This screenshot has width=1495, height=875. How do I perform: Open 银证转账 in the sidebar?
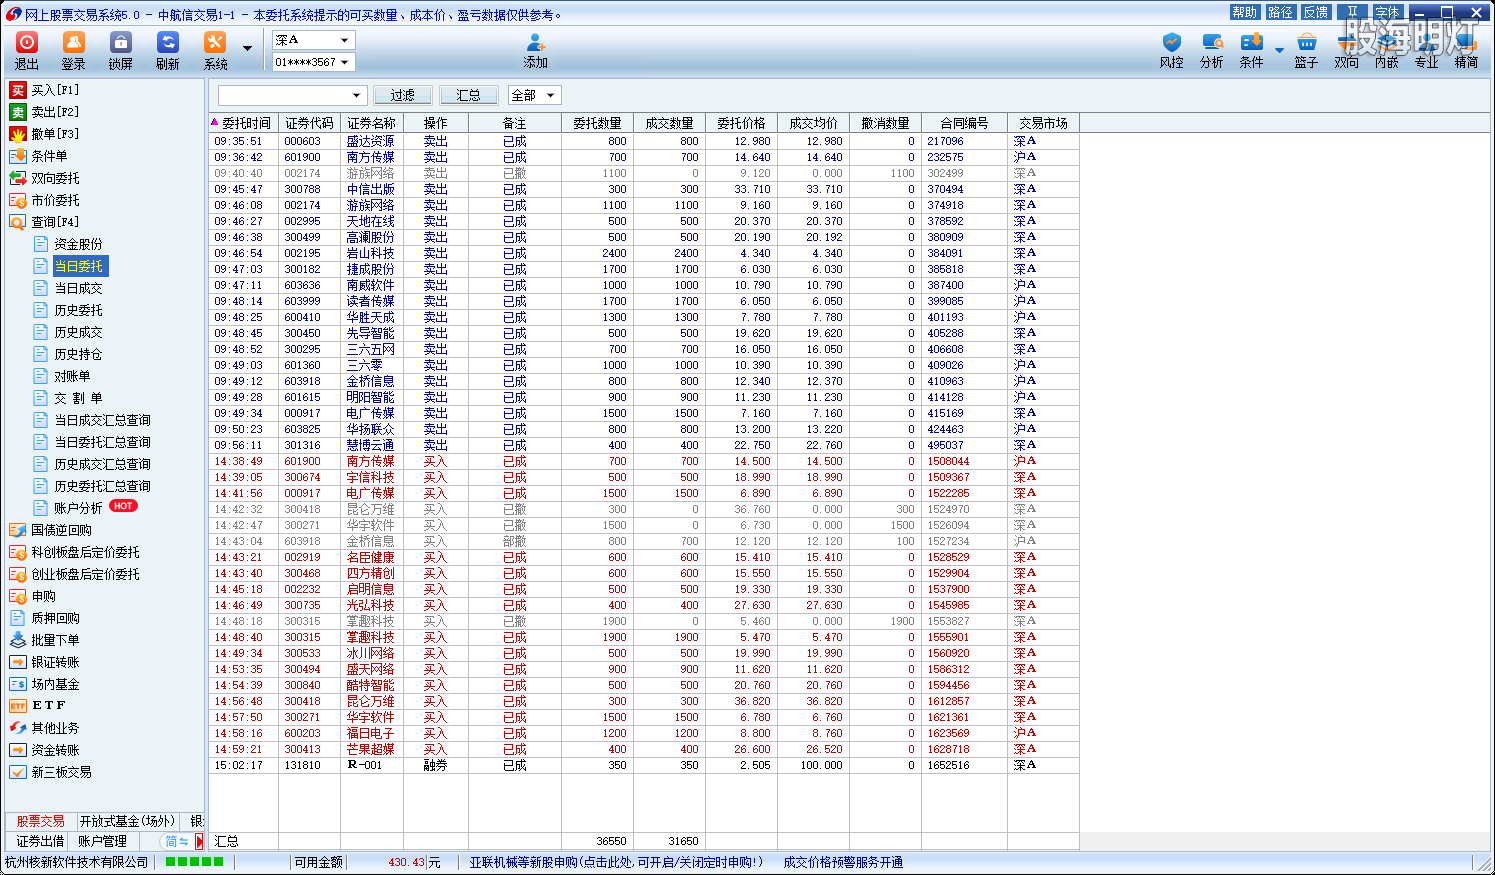[x=45, y=662]
